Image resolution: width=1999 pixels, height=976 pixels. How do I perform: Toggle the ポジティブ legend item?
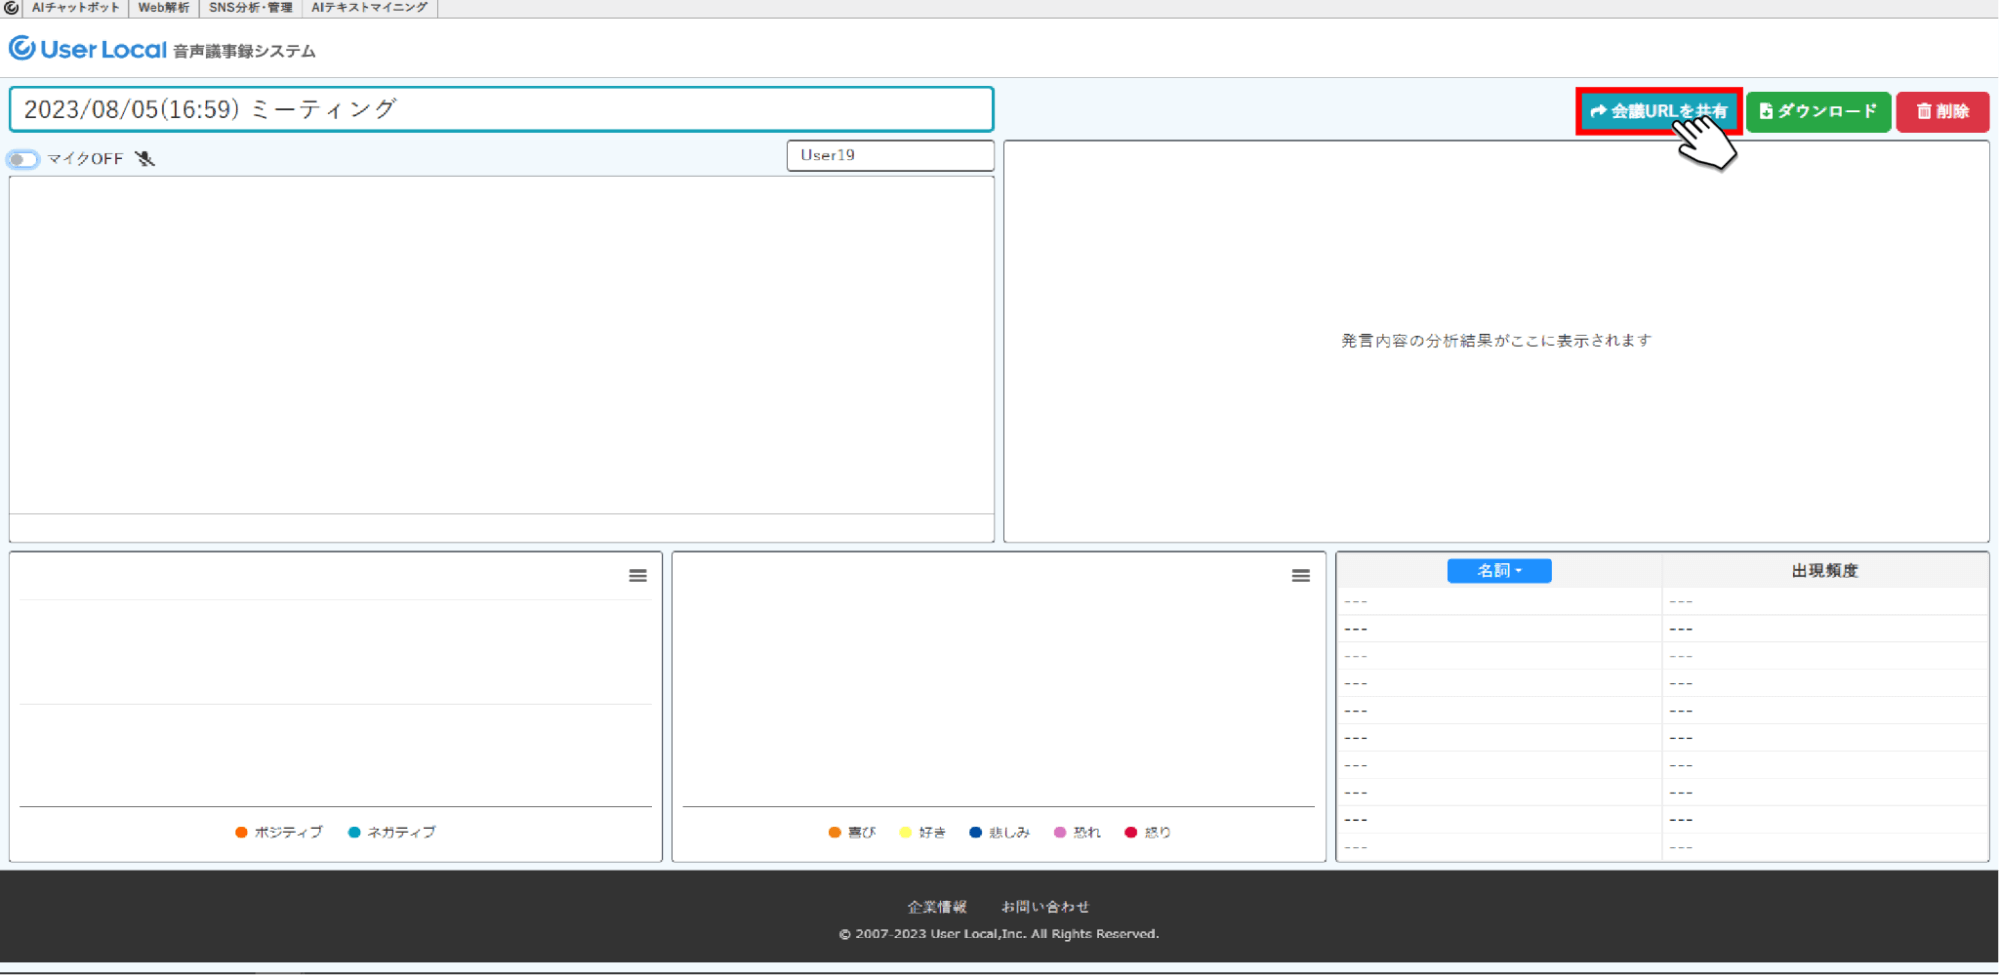pyautogui.click(x=279, y=832)
